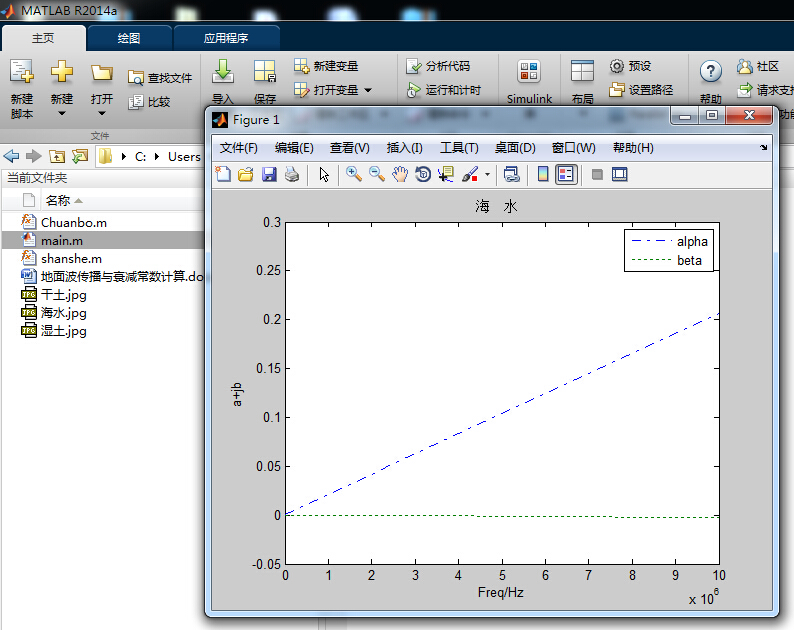Expand brush color dropdown arrow

click(x=487, y=175)
